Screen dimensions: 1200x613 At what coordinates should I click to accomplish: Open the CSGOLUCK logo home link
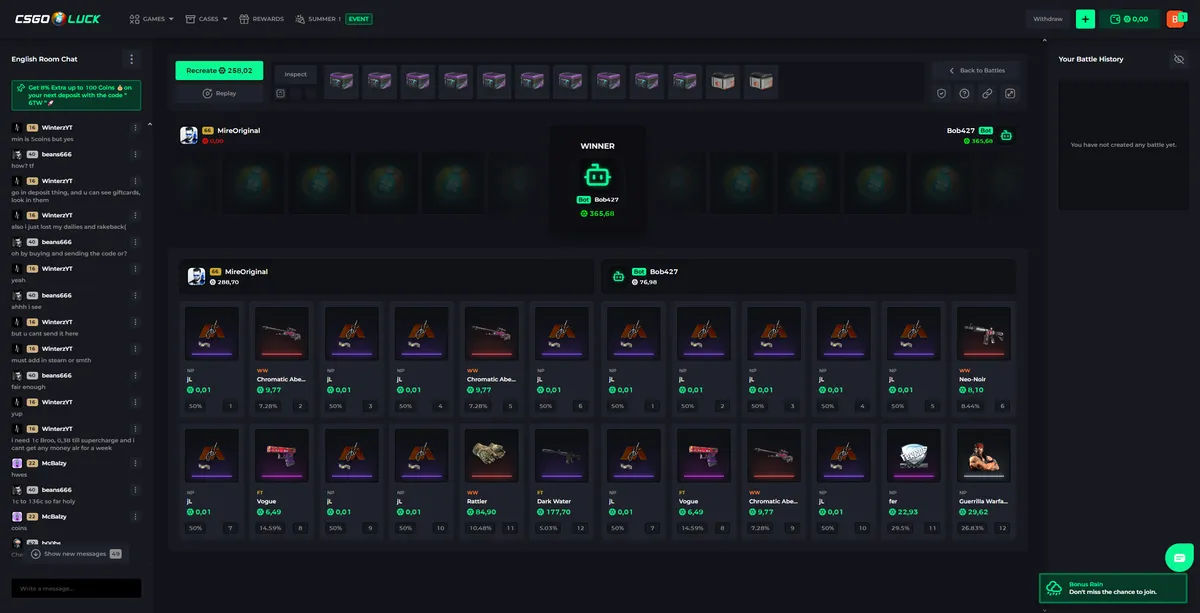(58, 18)
